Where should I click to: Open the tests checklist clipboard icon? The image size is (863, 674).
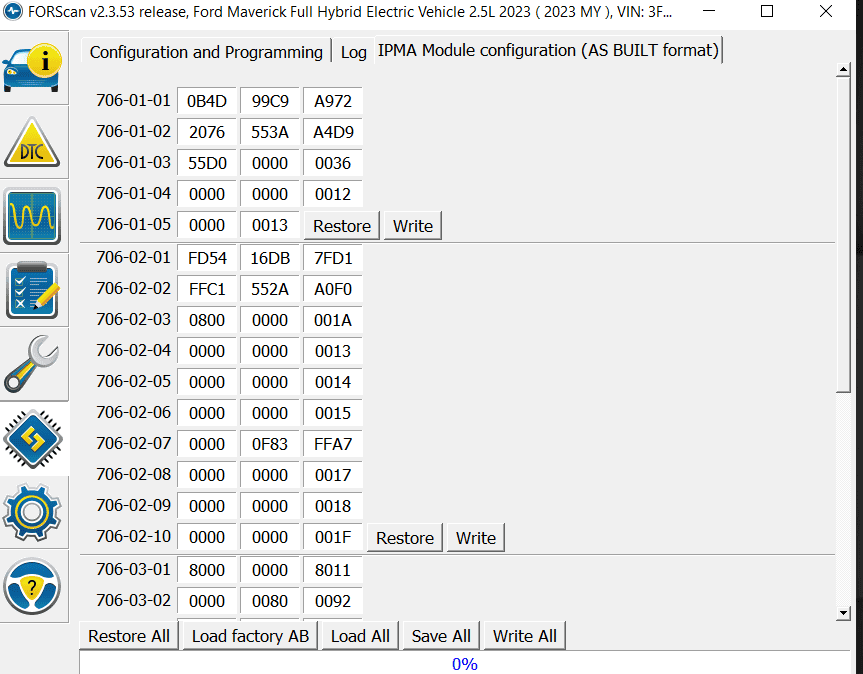(32, 290)
